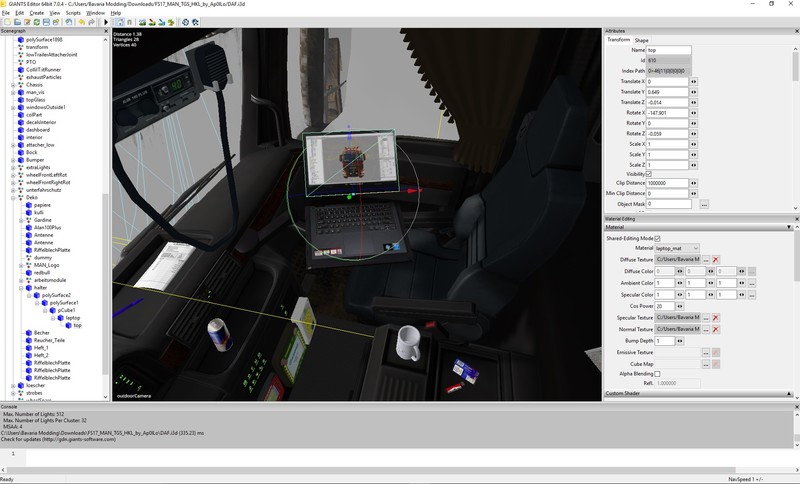Browse for Emissive Texture with ellipsis button
The image size is (800, 484).
point(704,352)
